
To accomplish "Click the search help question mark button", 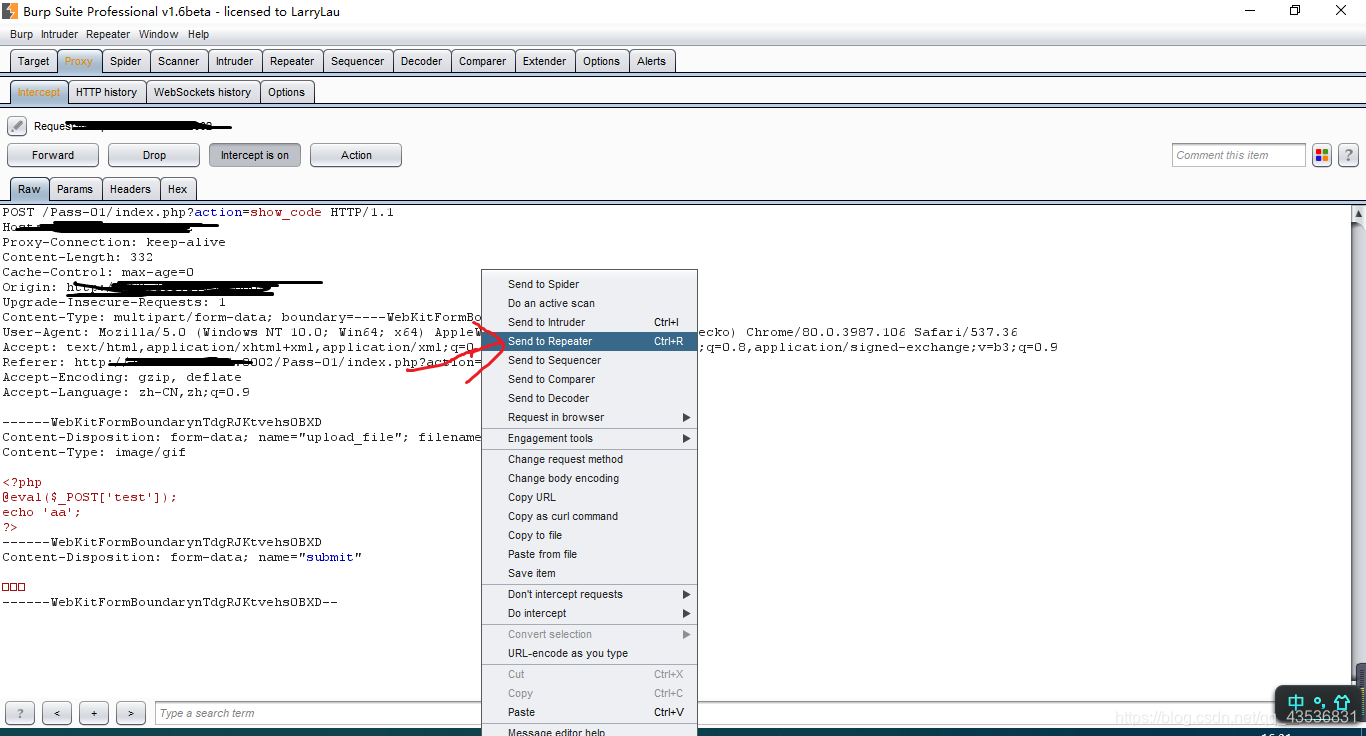I will coord(20,713).
